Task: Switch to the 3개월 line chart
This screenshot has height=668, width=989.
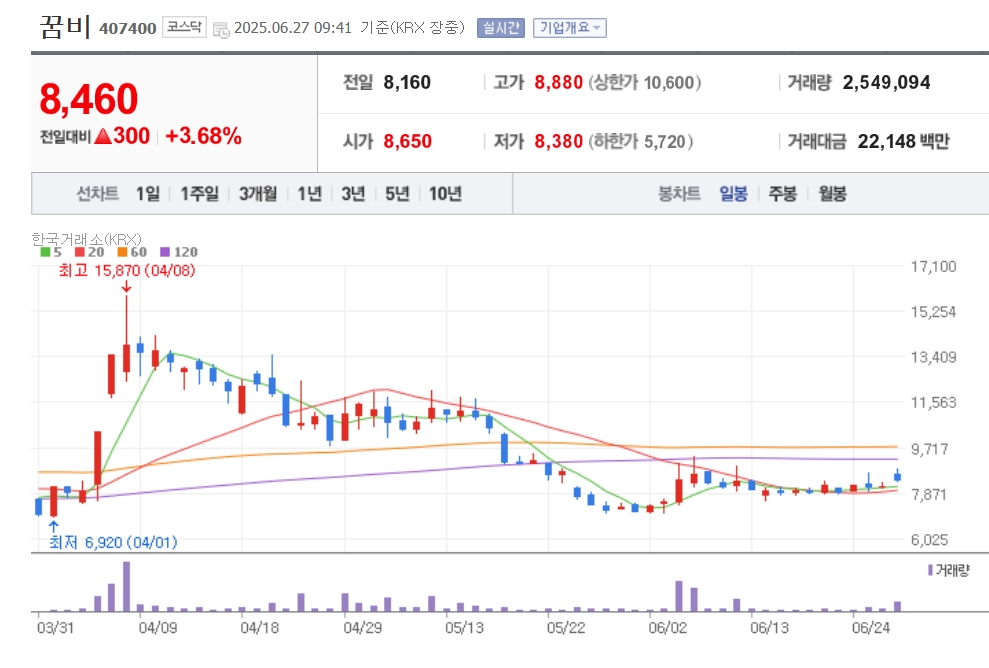Action: pos(257,194)
